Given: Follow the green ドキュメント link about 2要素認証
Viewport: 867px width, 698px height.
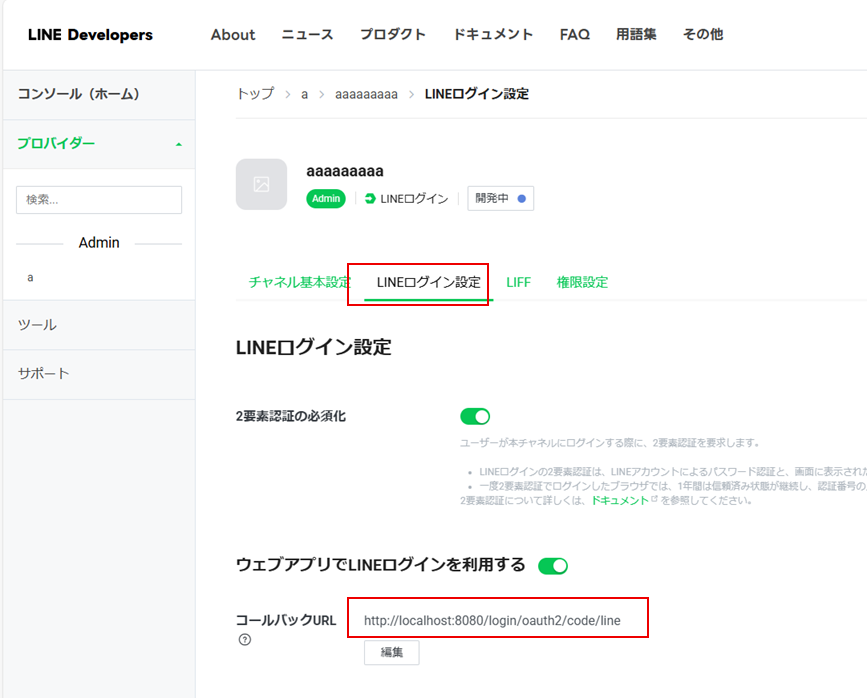Looking at the screenshot, I should 620,501.
